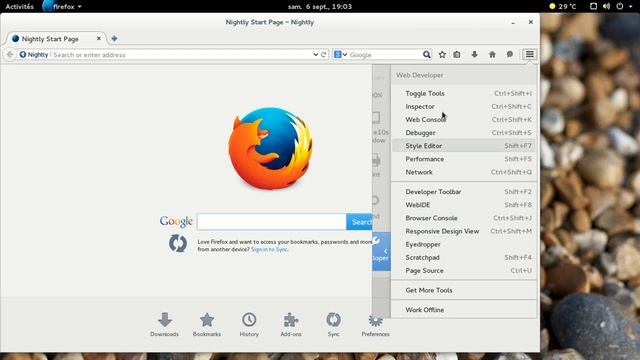Screen dimensions: 640x360
Task: Select Inspector from Web Developer menu
Action: tap(464, 107)
